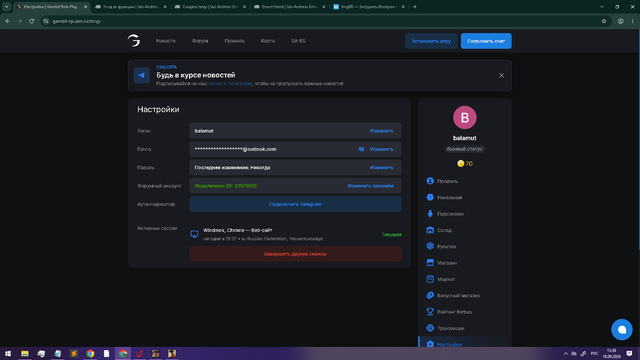Follow the Telegram channel link in banner
This screenshot has height=360, width=640.
click(x=230, y=83)
